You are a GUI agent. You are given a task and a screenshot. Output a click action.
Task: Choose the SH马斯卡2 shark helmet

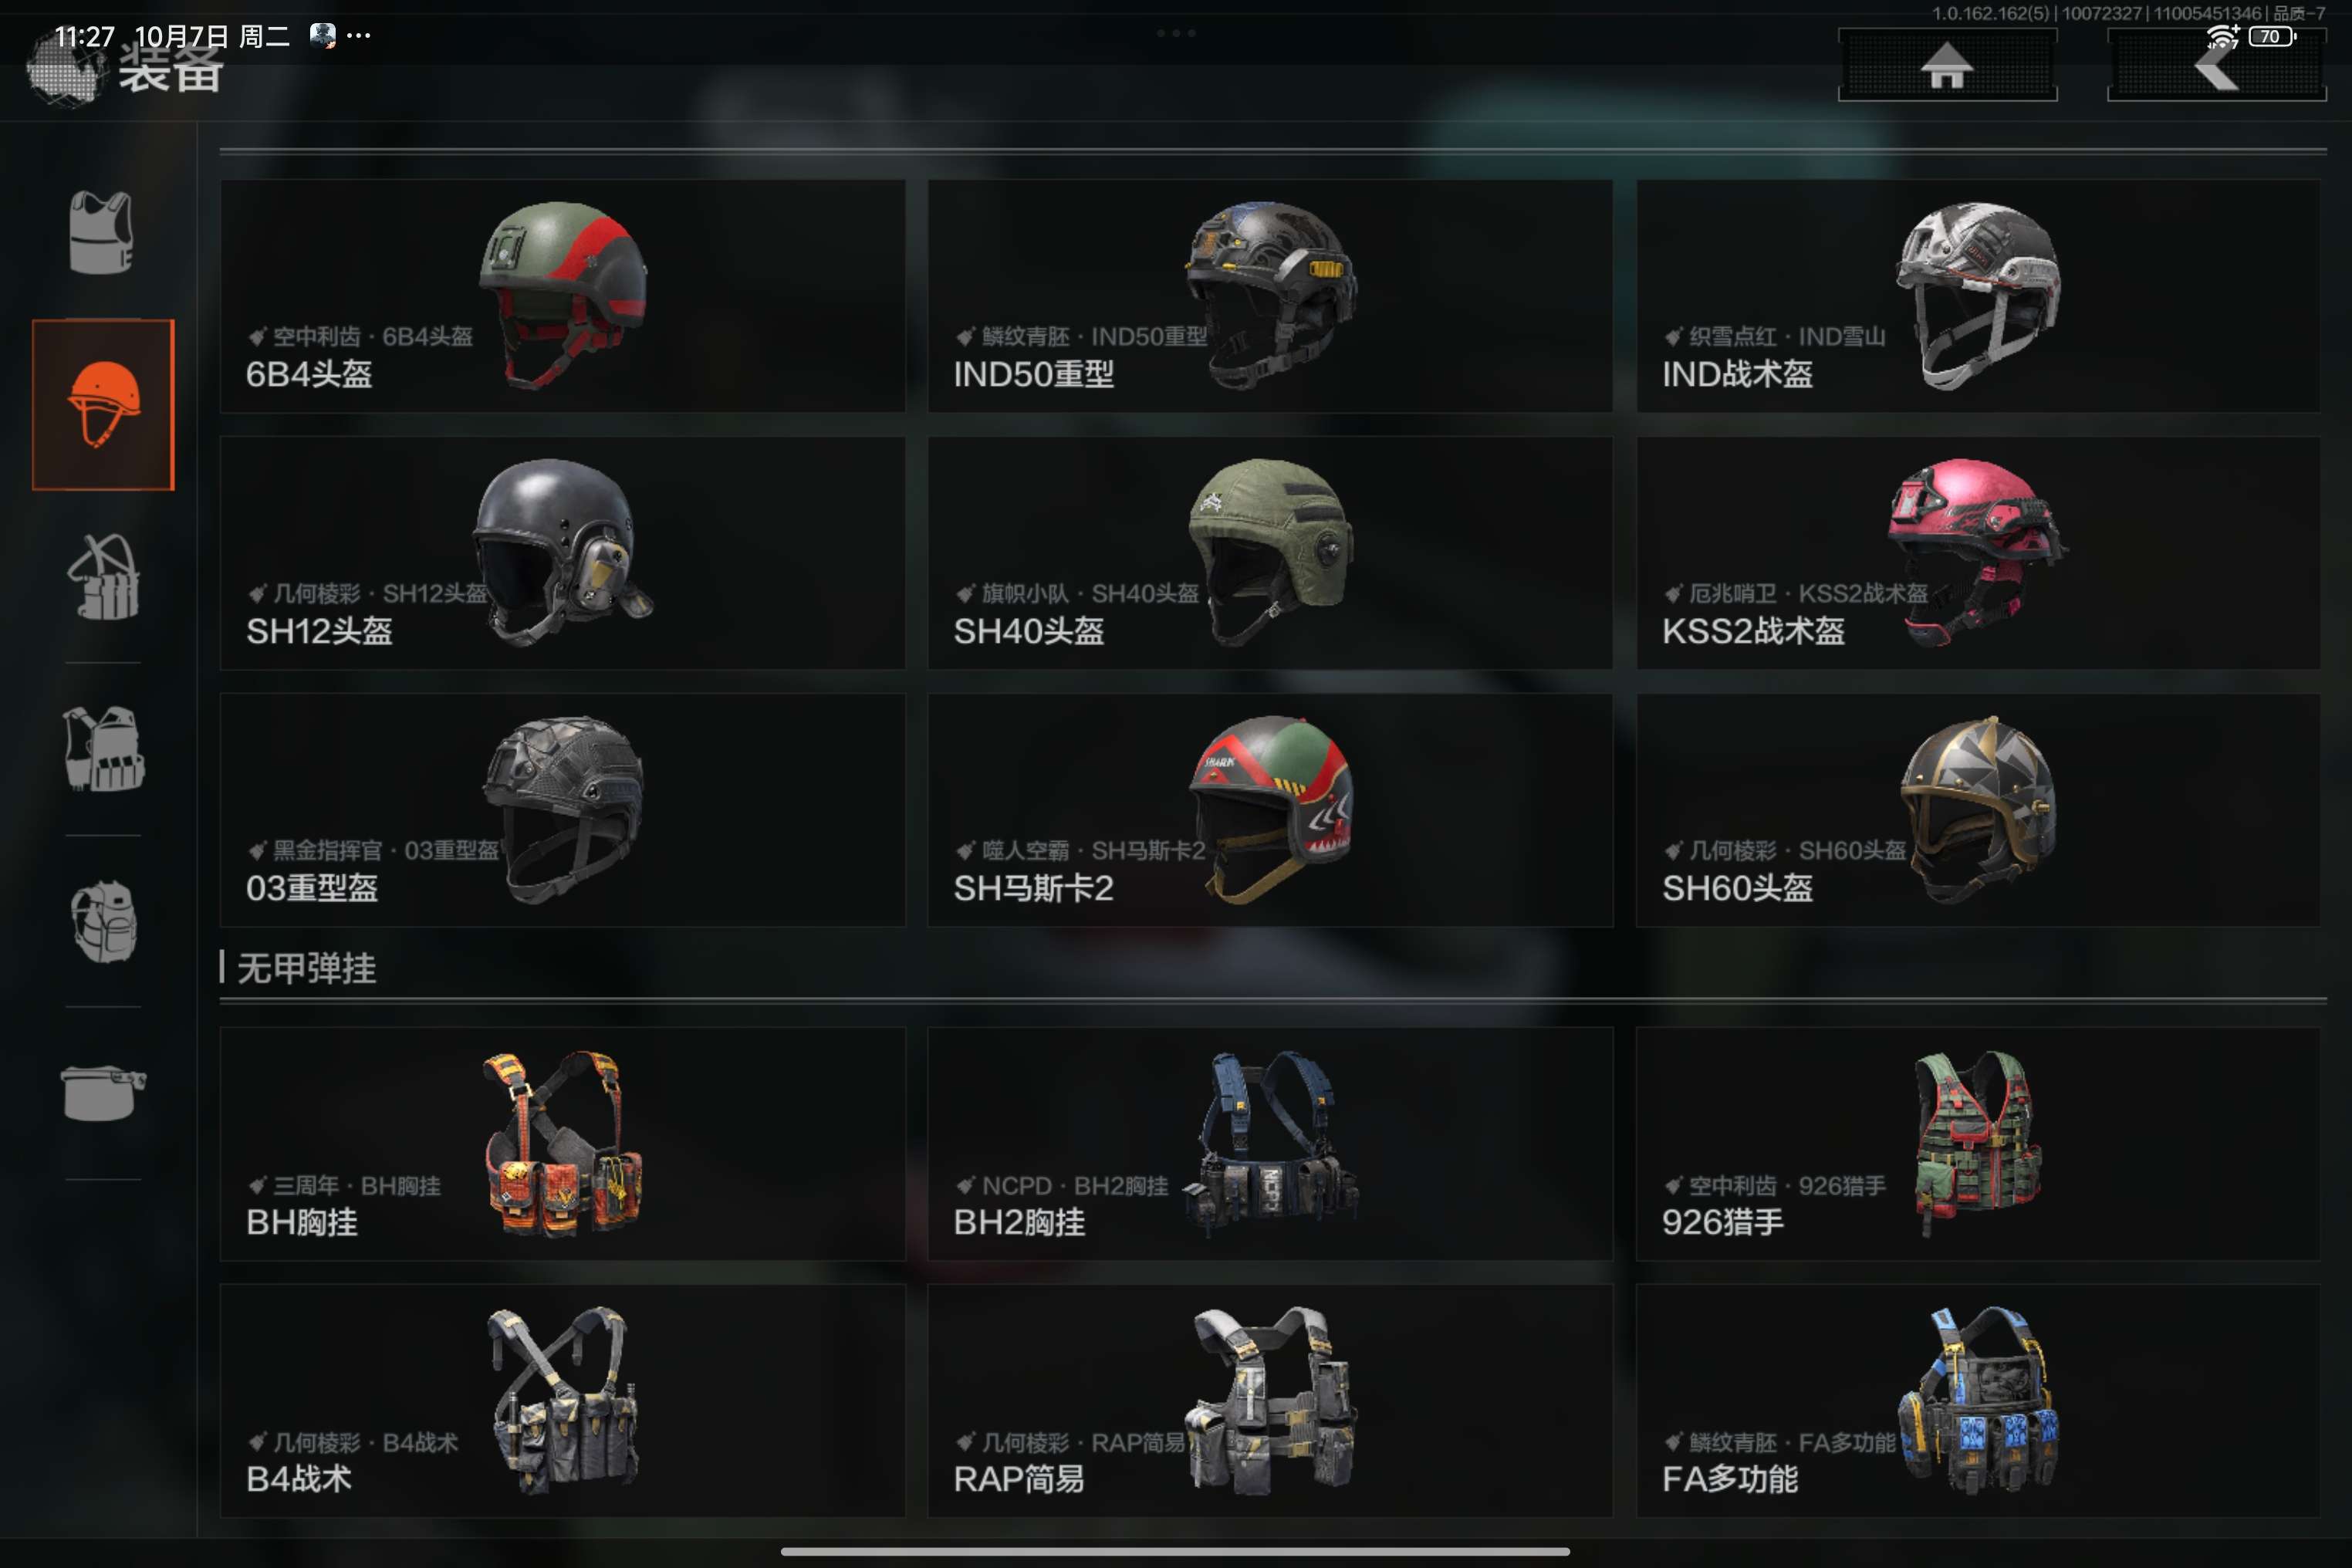pos(1270,810)
